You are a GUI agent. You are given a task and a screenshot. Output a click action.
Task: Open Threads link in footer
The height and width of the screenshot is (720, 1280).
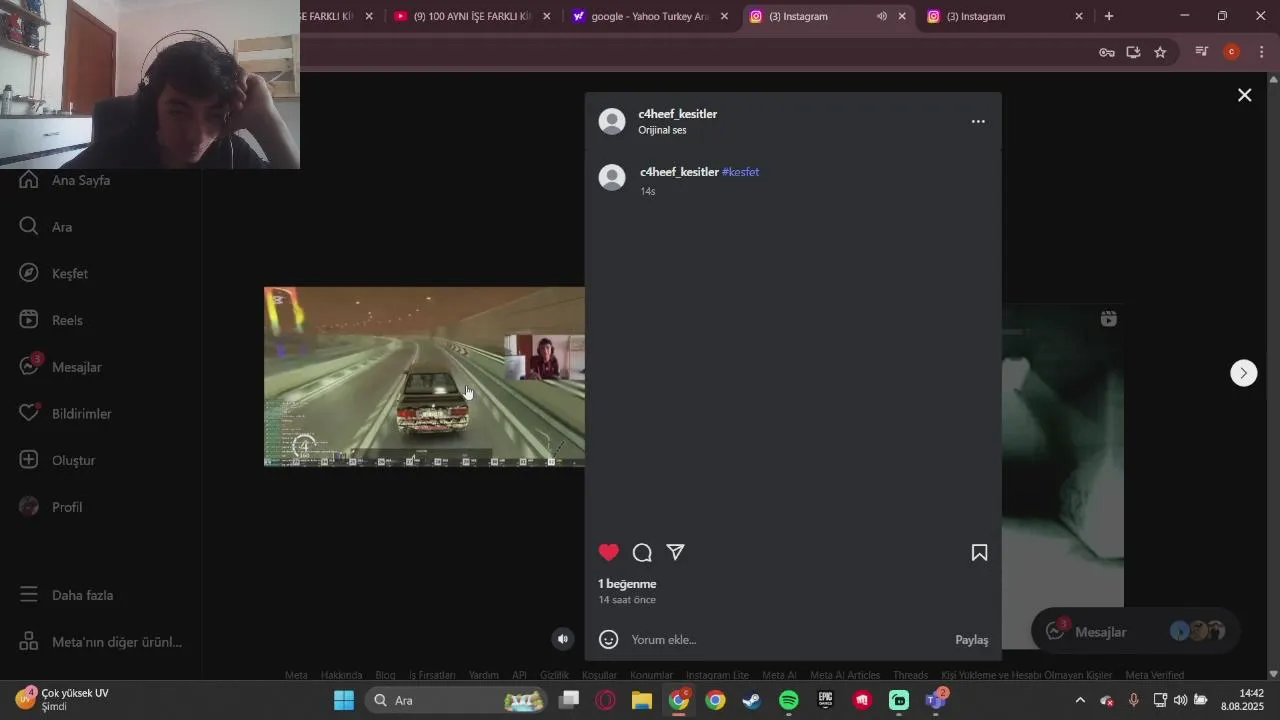coord(910,675)
